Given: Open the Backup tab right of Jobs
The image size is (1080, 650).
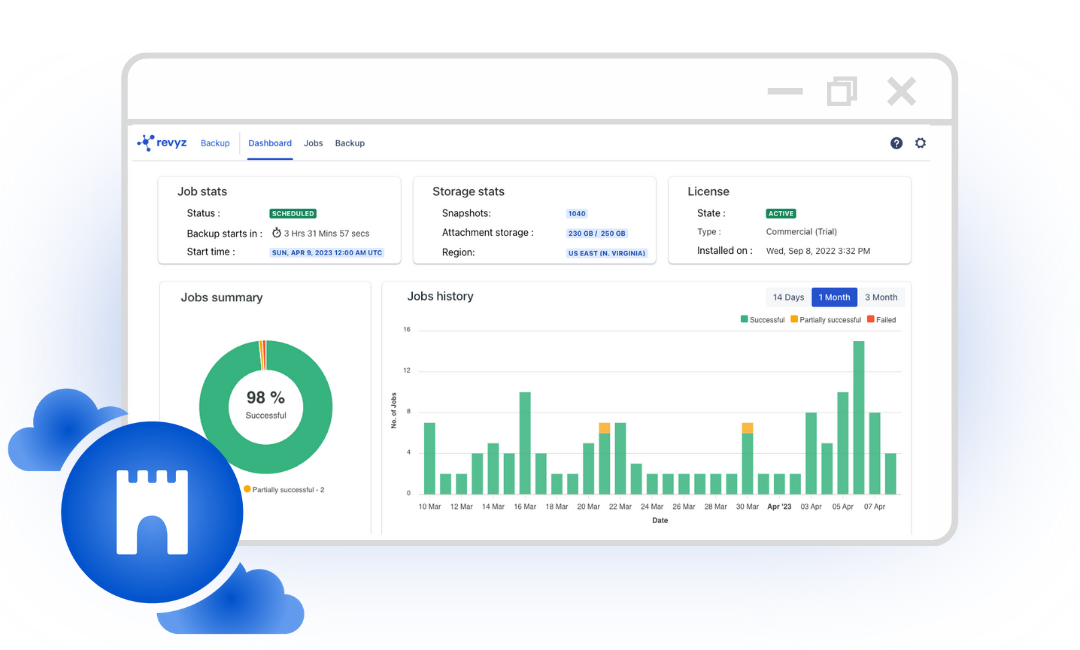Looking at the screenshot, I should pyautogui.click(x=350, y=143).
